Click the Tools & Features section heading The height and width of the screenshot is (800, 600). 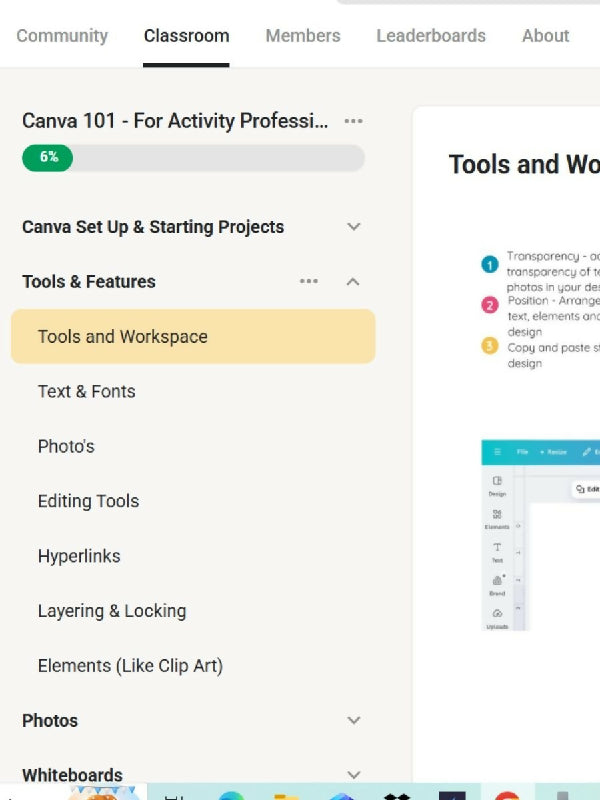tap(89, 282)
